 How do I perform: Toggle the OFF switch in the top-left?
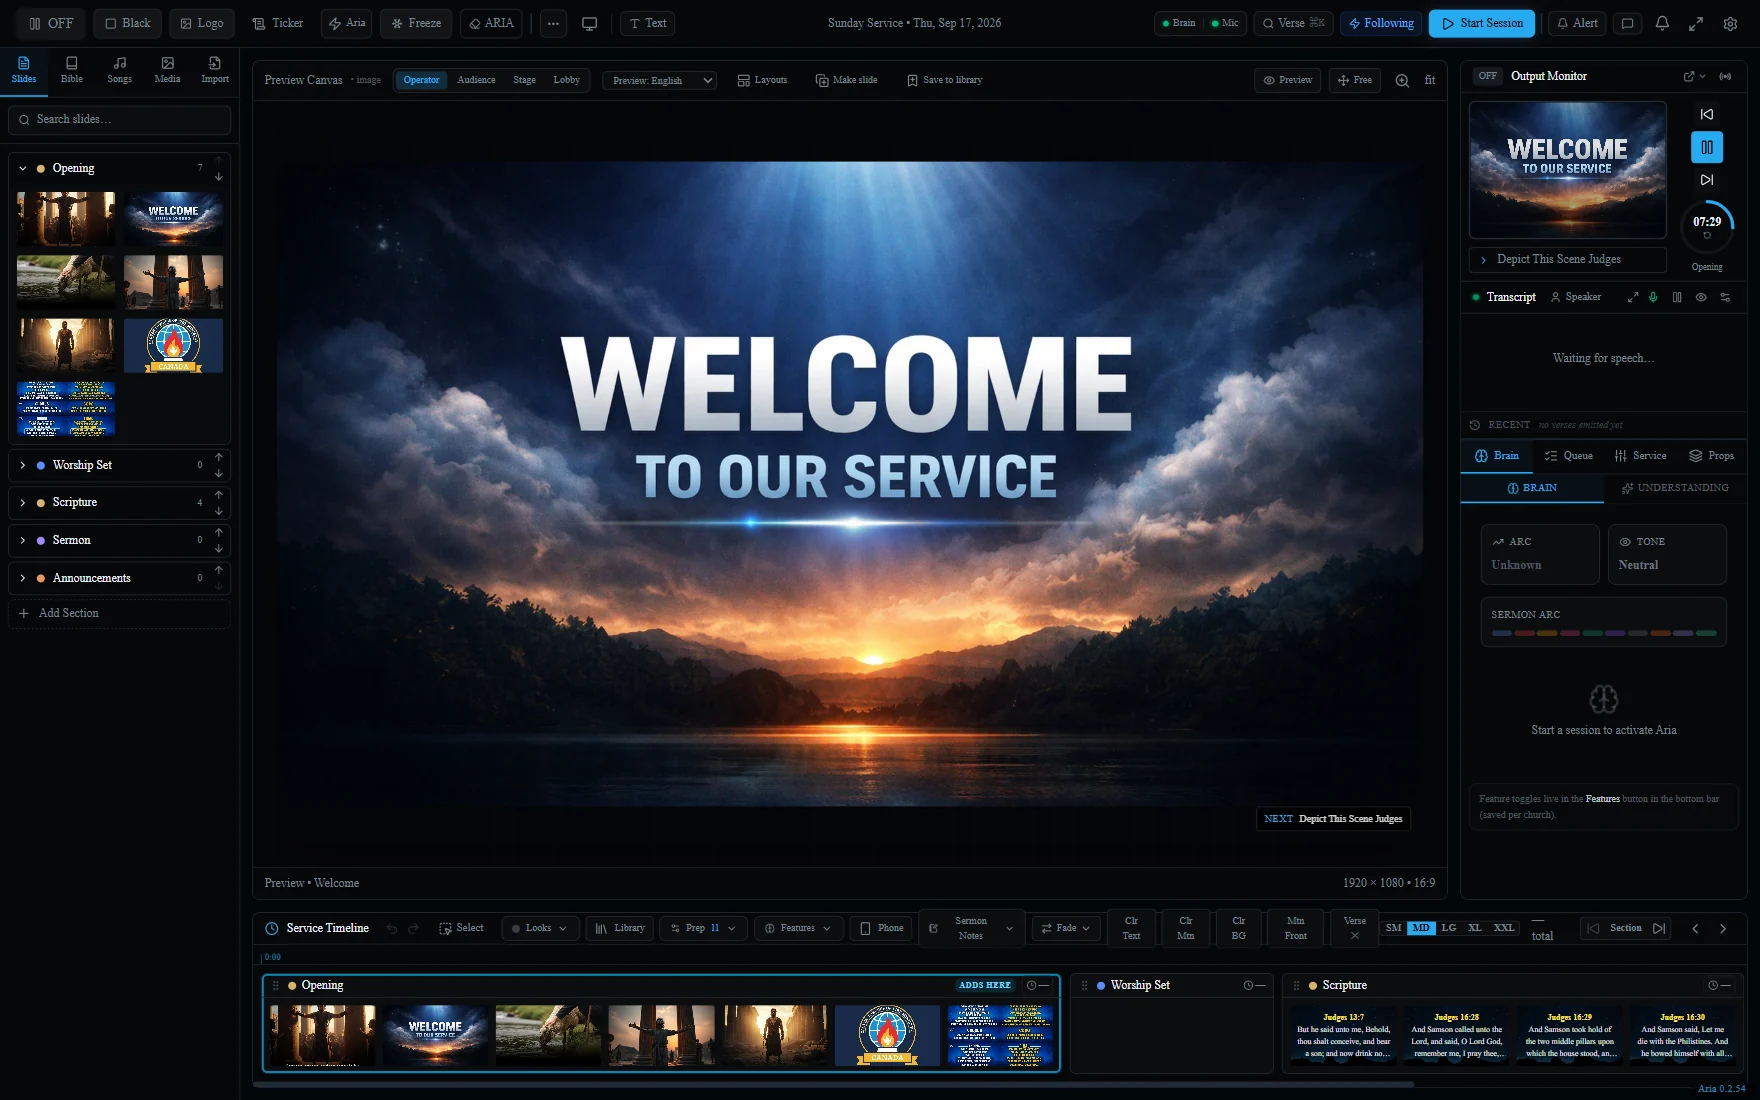point(51,23)
